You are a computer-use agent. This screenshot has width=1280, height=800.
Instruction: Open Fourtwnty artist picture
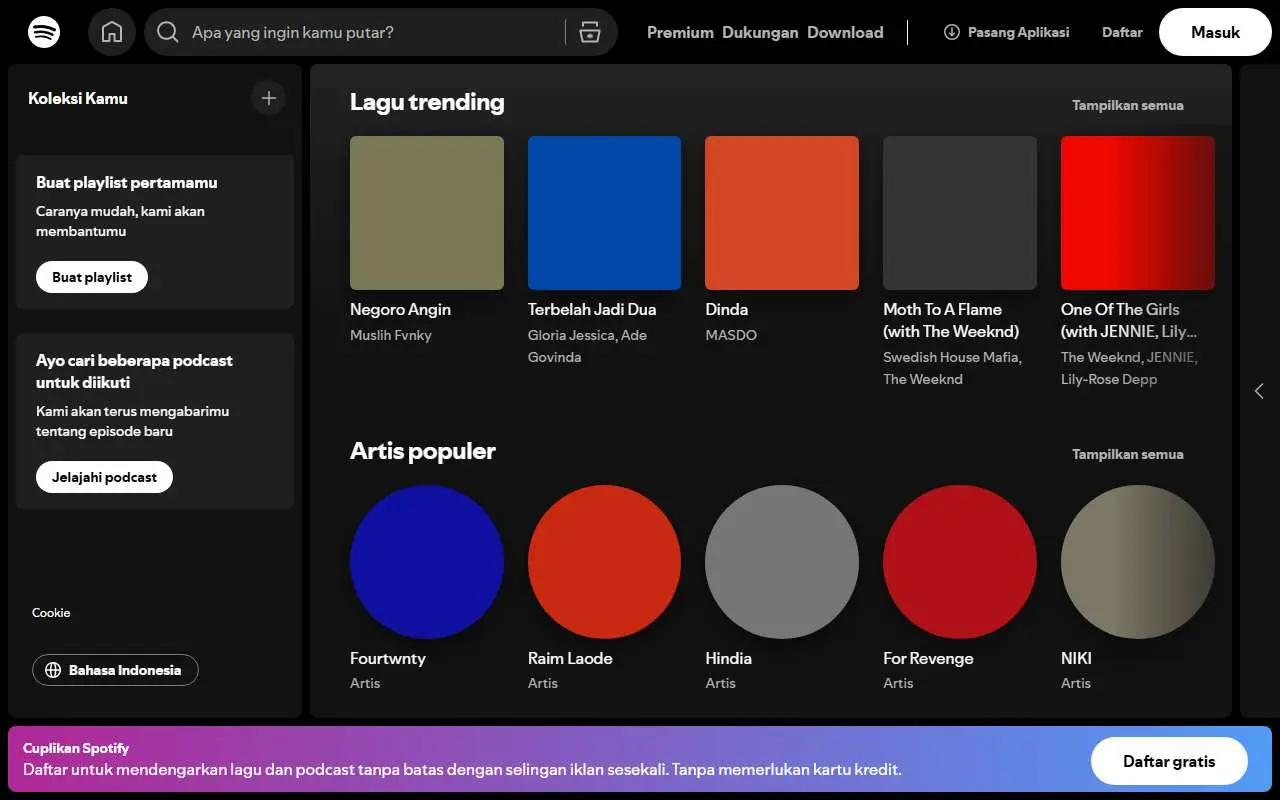(427, 562)
